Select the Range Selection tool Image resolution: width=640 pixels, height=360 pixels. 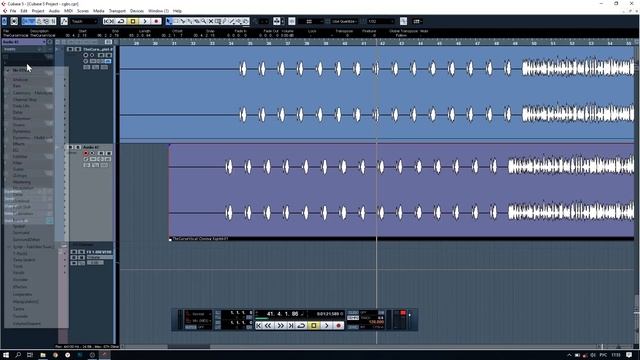(176, 21)
